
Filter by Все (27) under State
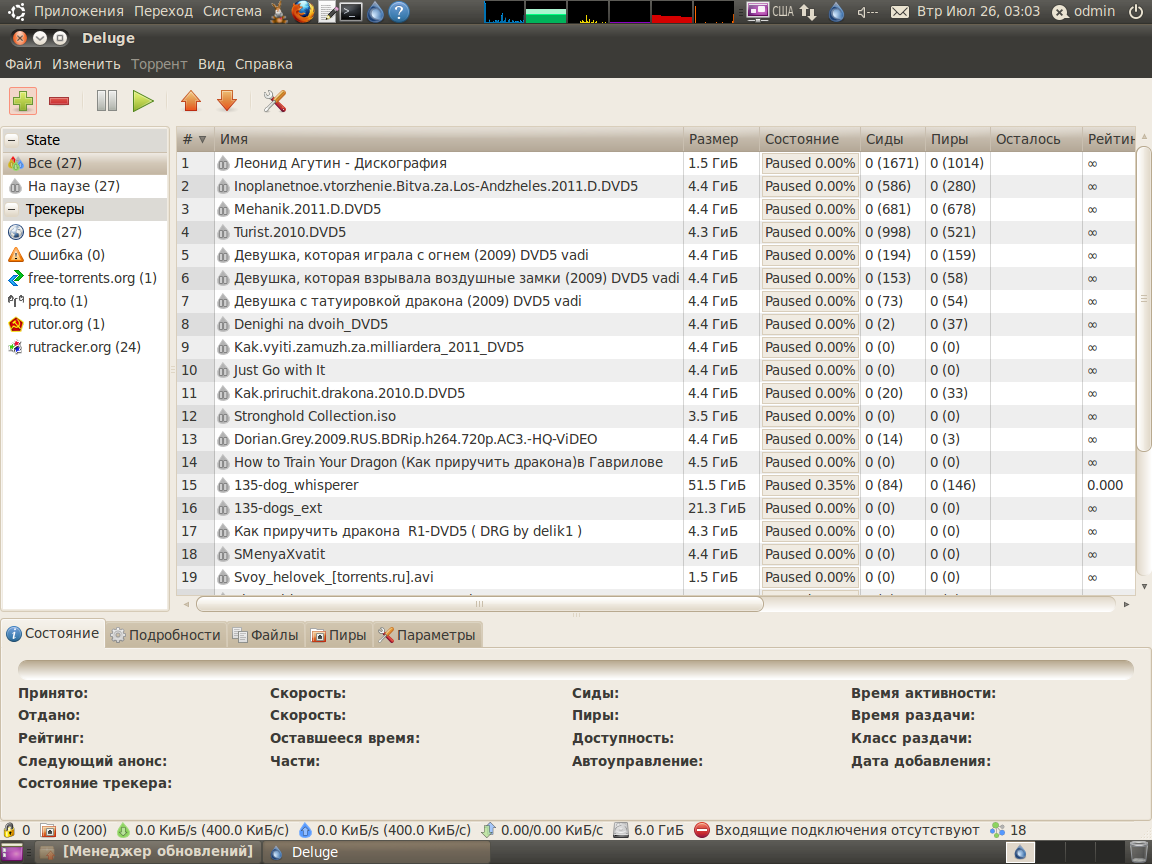point(85,163)
